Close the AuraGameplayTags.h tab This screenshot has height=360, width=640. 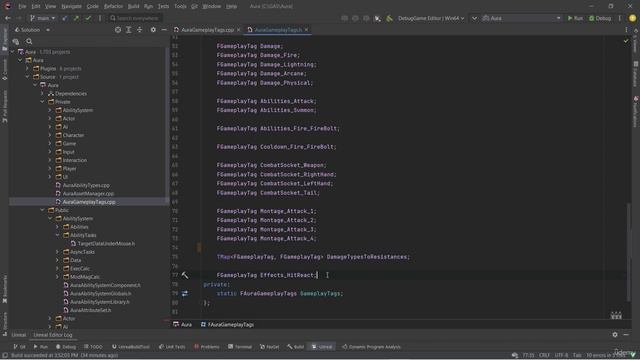coord(307,30)
